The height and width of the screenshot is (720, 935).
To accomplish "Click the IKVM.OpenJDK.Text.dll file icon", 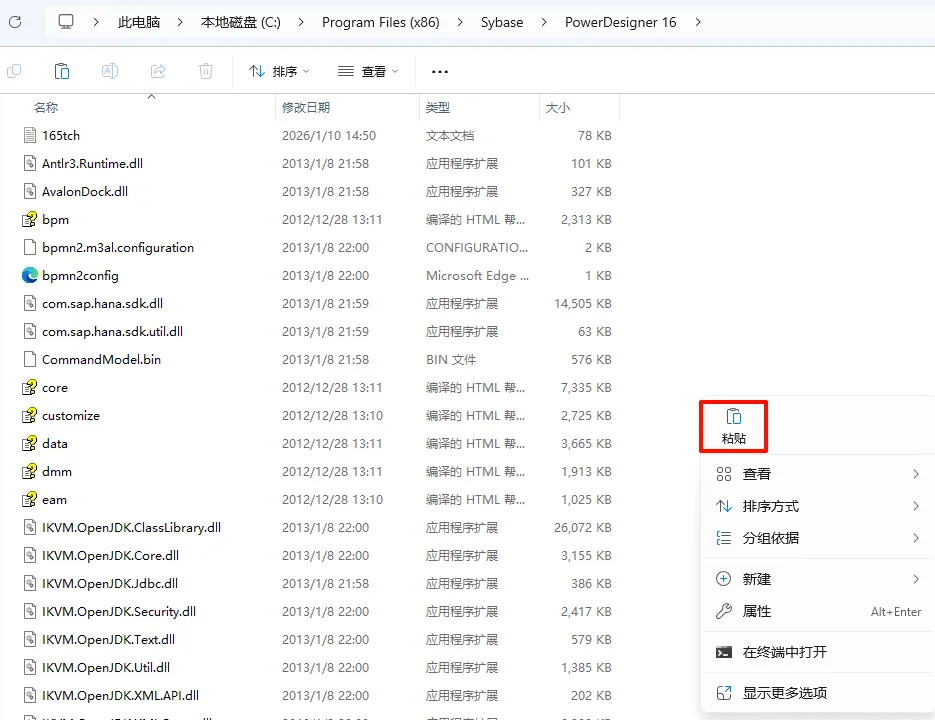I will pos(30,639).
